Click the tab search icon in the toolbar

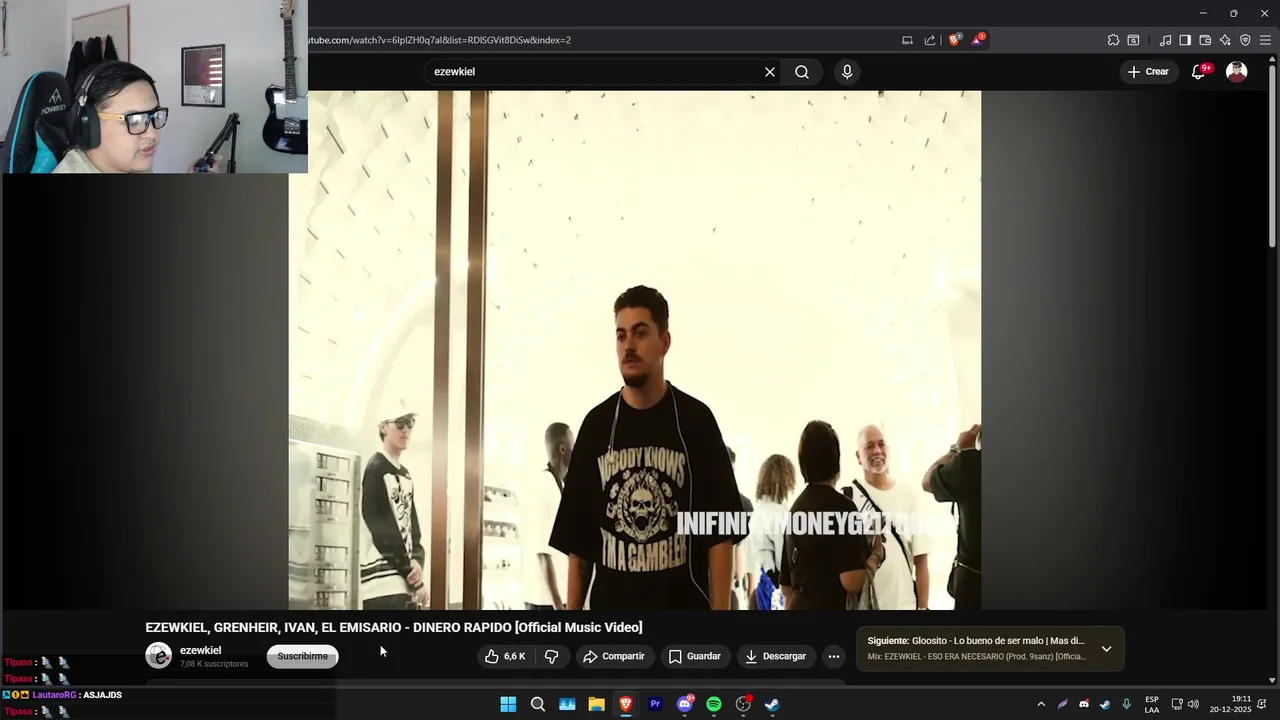click(1133, 40)
